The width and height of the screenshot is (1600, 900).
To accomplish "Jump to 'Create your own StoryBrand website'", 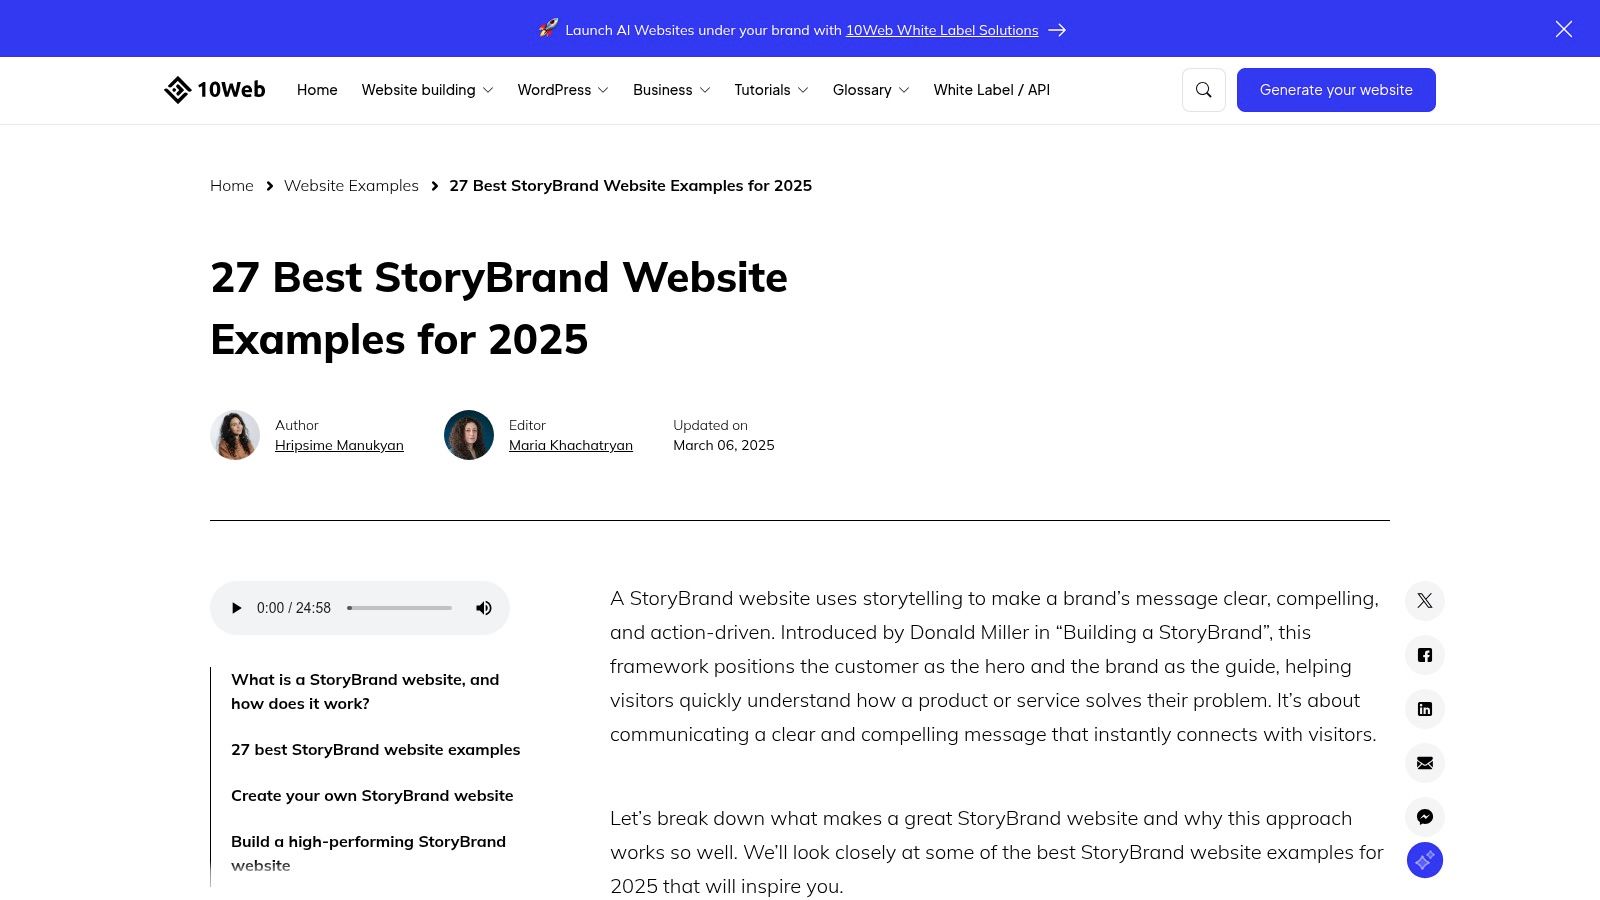I will point(372,796).
